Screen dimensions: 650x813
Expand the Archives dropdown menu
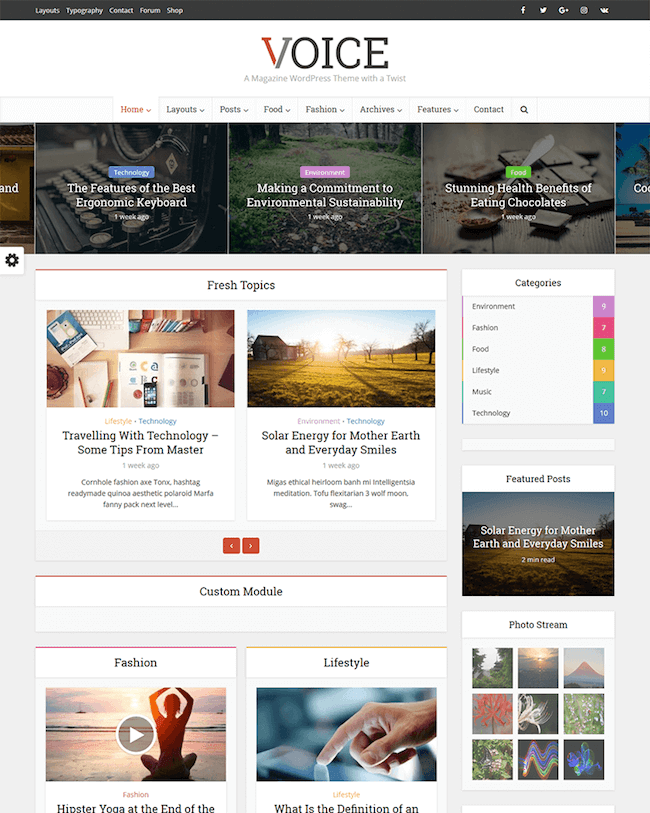point(381,109)
